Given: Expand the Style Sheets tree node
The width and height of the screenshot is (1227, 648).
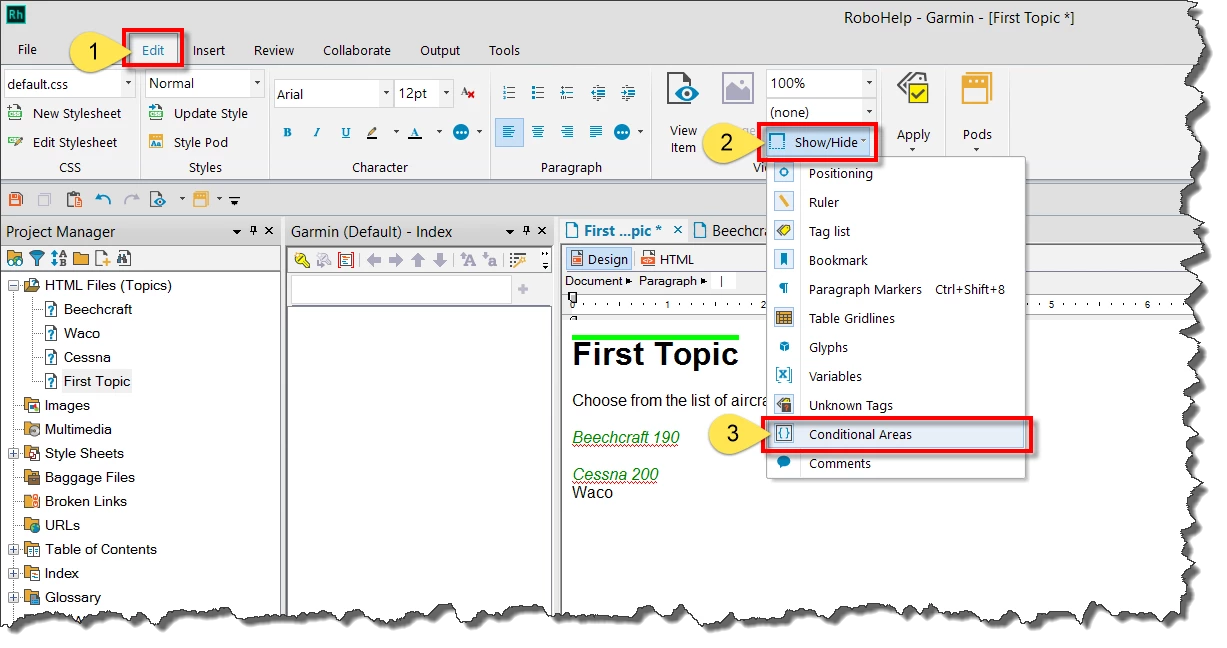Looking at the screenshot, I should [13, 453].
